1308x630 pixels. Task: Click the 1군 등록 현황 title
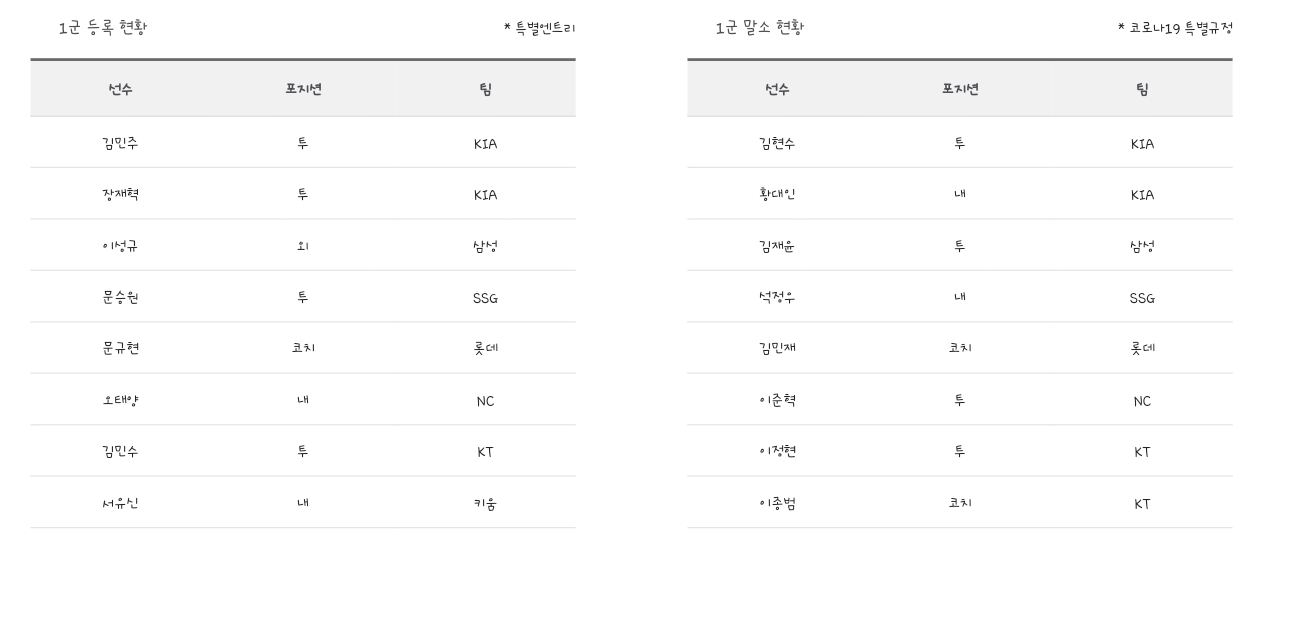coord(102,28)
